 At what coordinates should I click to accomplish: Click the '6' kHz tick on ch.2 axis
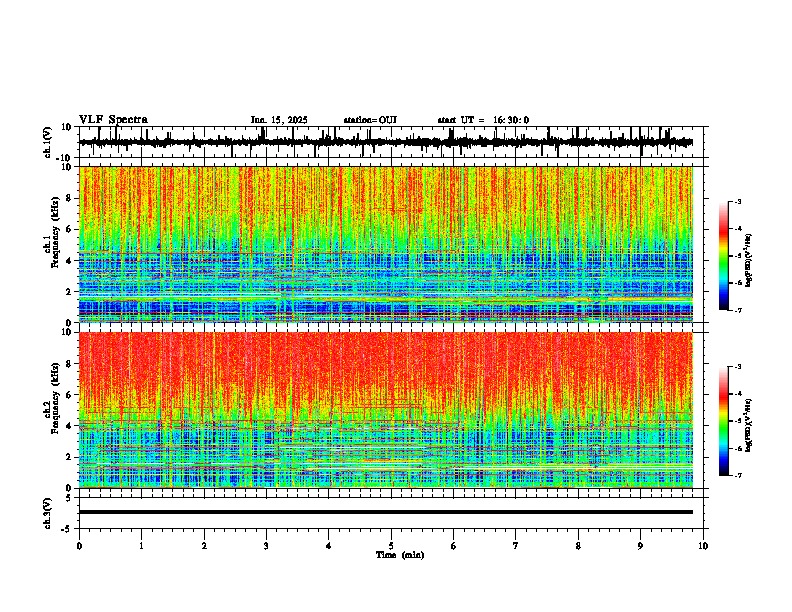70,394
